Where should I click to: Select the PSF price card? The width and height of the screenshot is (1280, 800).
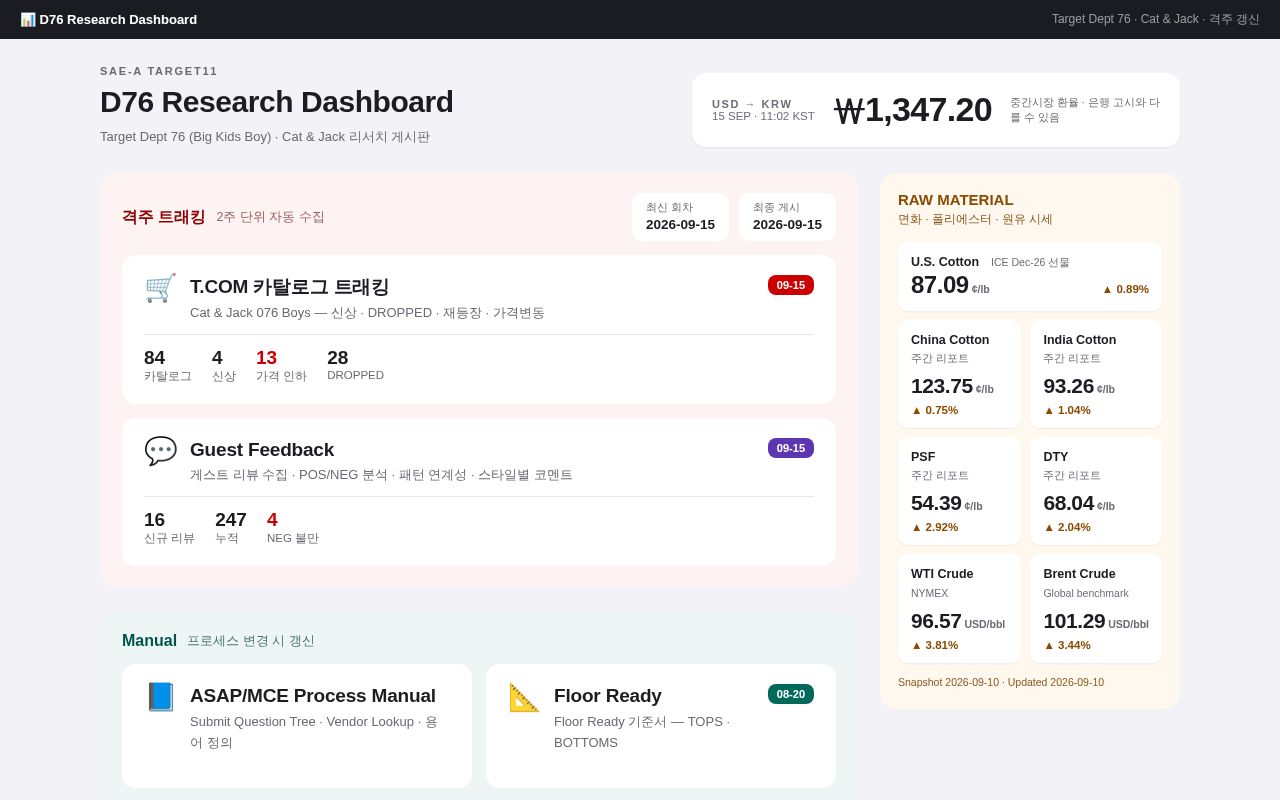[x=959, y=491]
